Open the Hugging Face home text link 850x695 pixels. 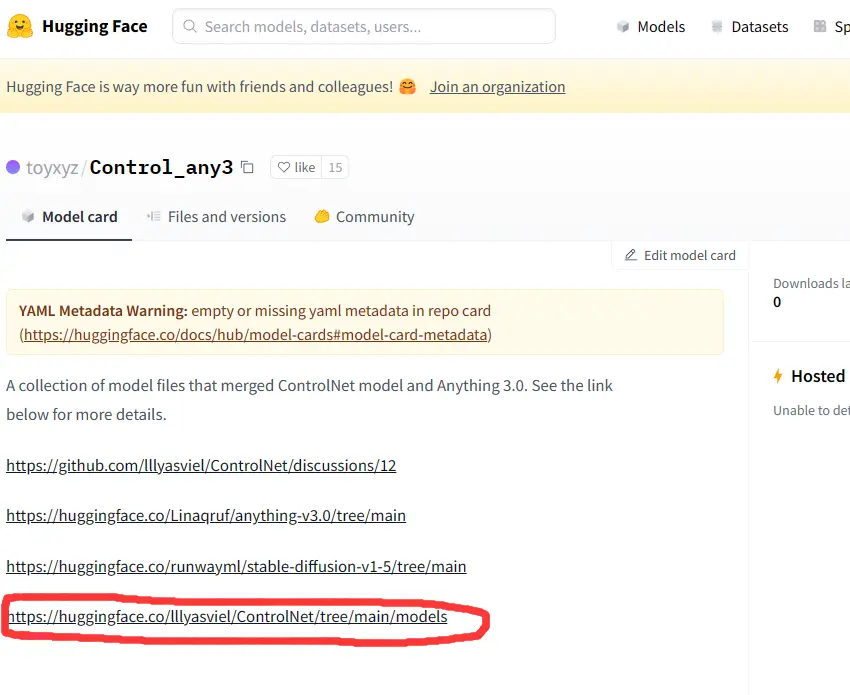(x=94, y=26)
